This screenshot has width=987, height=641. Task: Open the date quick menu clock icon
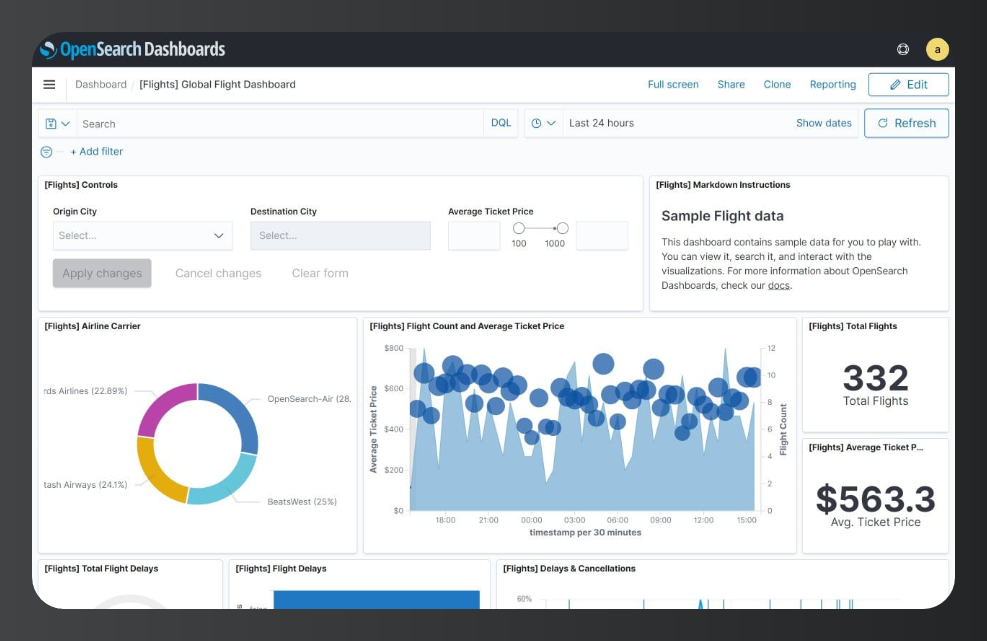coord(543,123)
